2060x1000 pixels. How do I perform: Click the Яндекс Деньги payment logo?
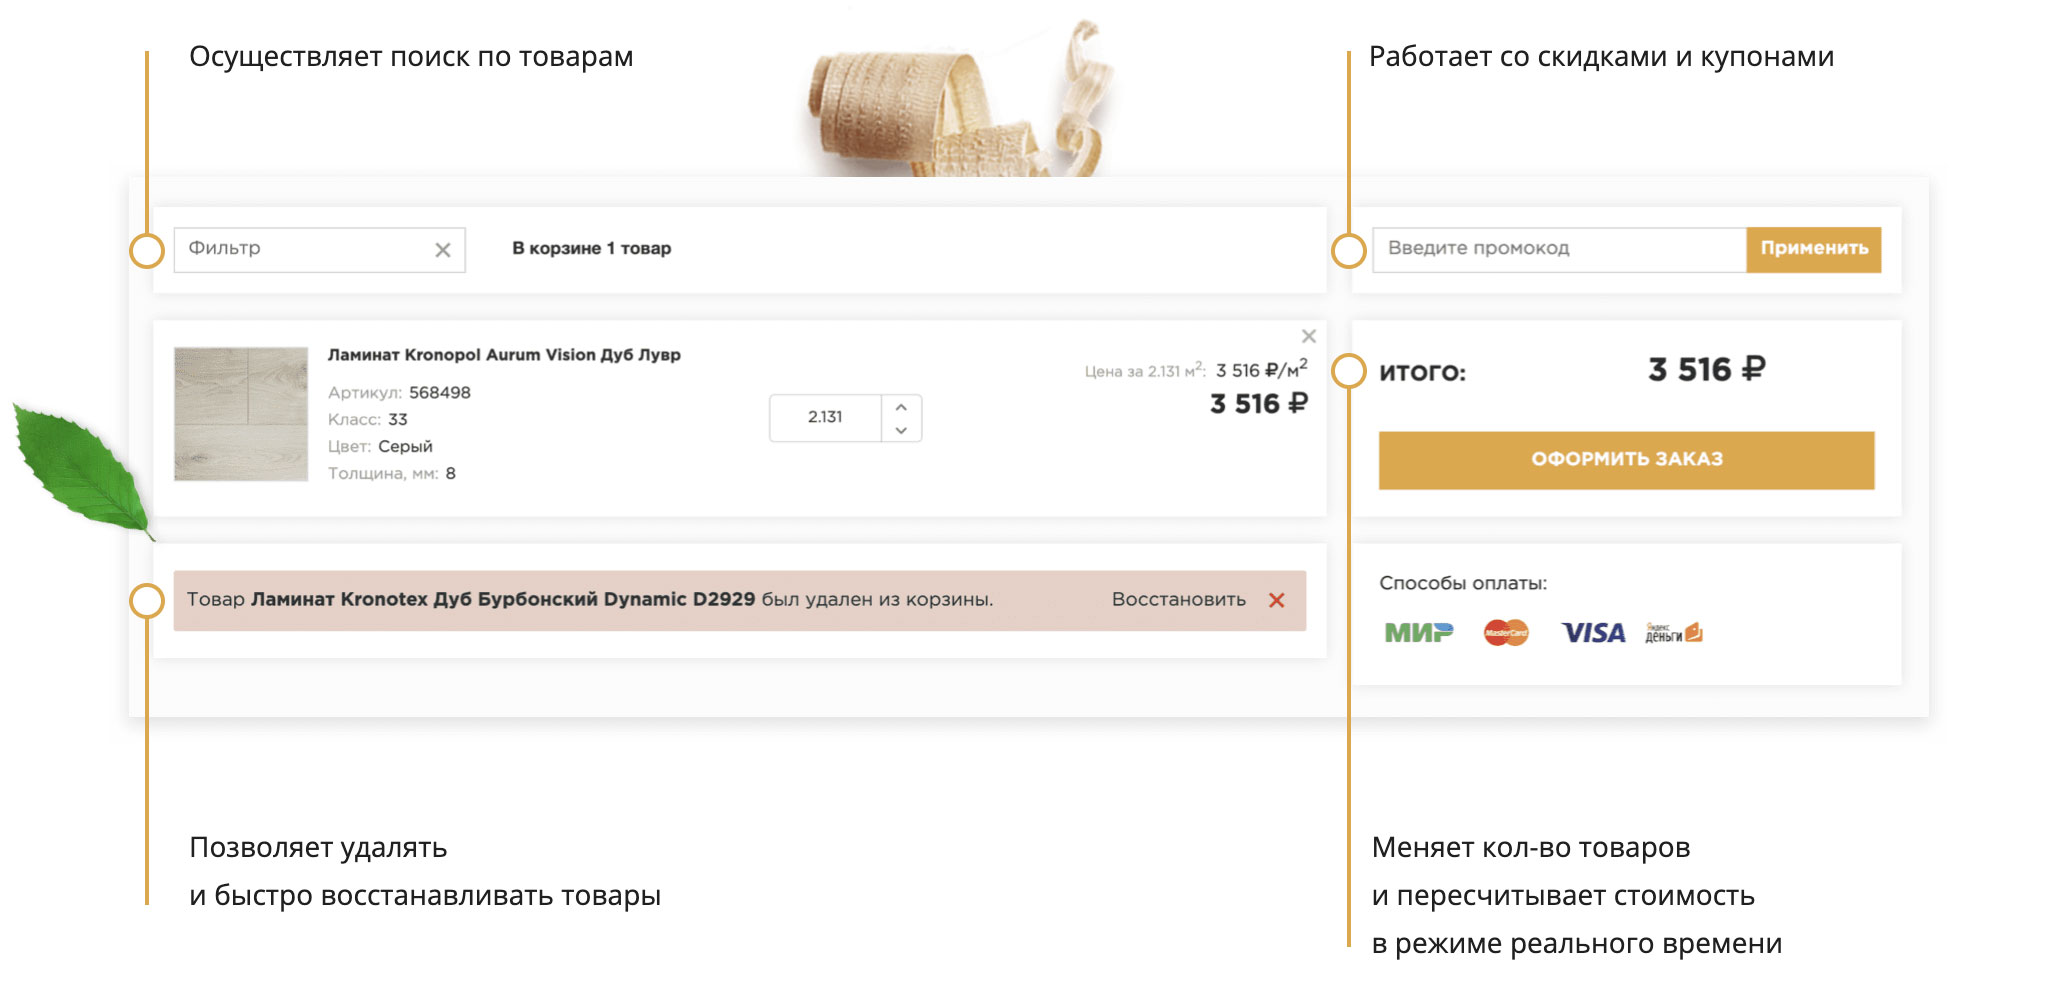coord(1673,633)
